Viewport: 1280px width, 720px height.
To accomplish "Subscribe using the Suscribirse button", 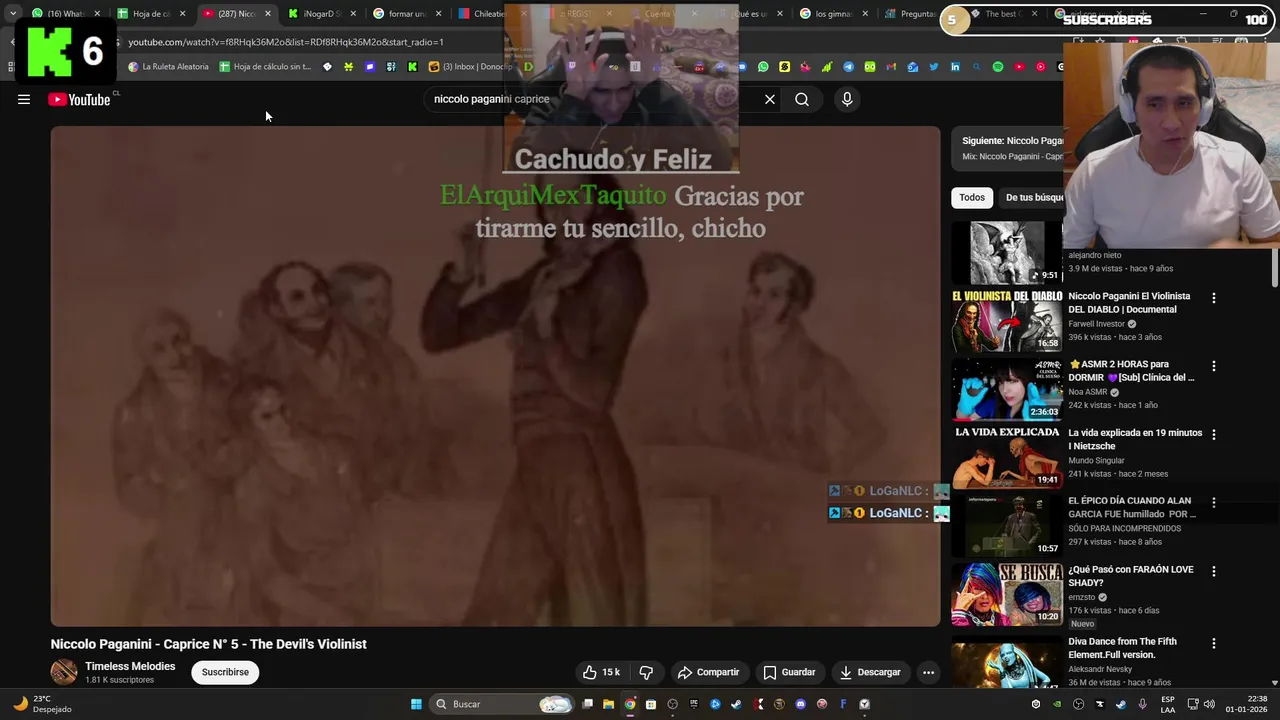I will 225,672.
